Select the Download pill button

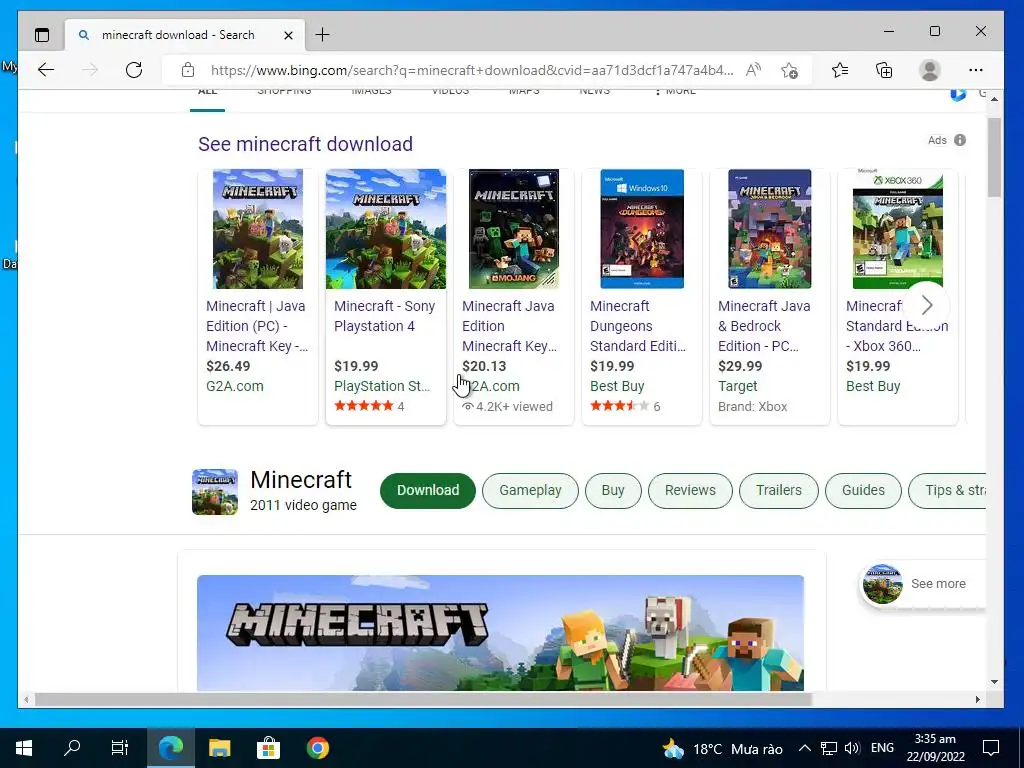428,490
